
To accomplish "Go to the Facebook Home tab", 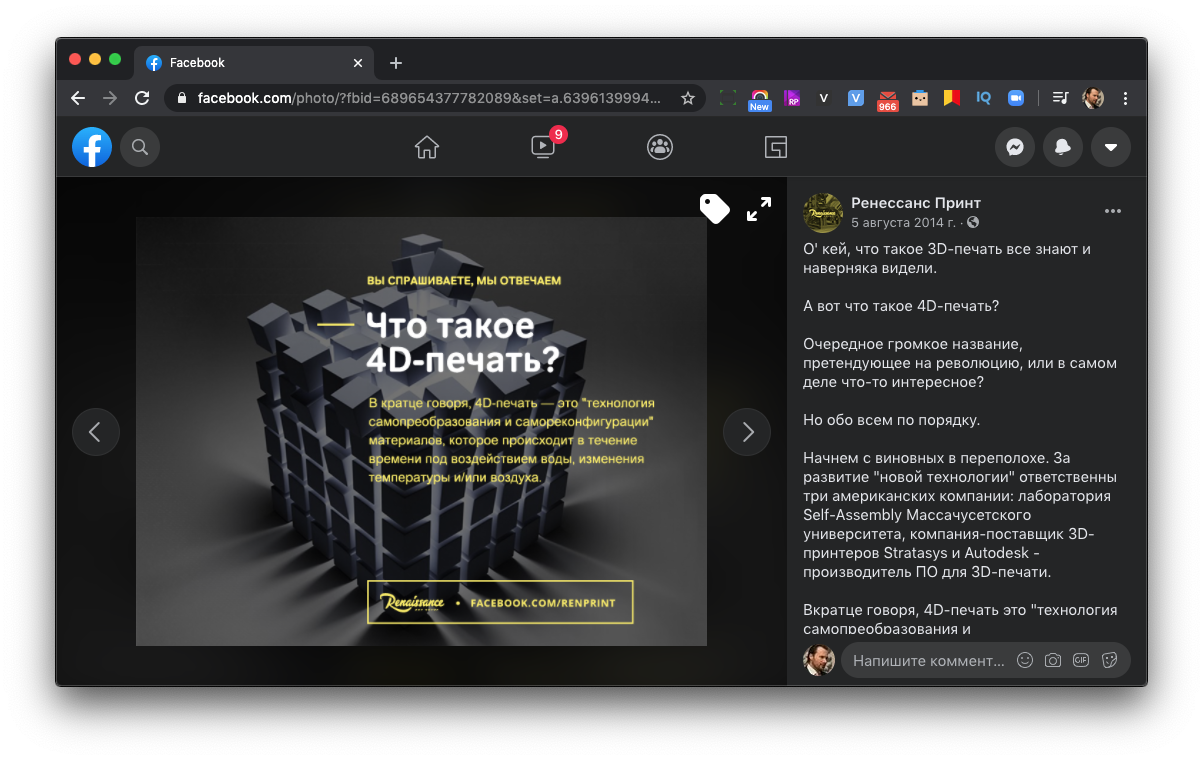I will point(427,147).
